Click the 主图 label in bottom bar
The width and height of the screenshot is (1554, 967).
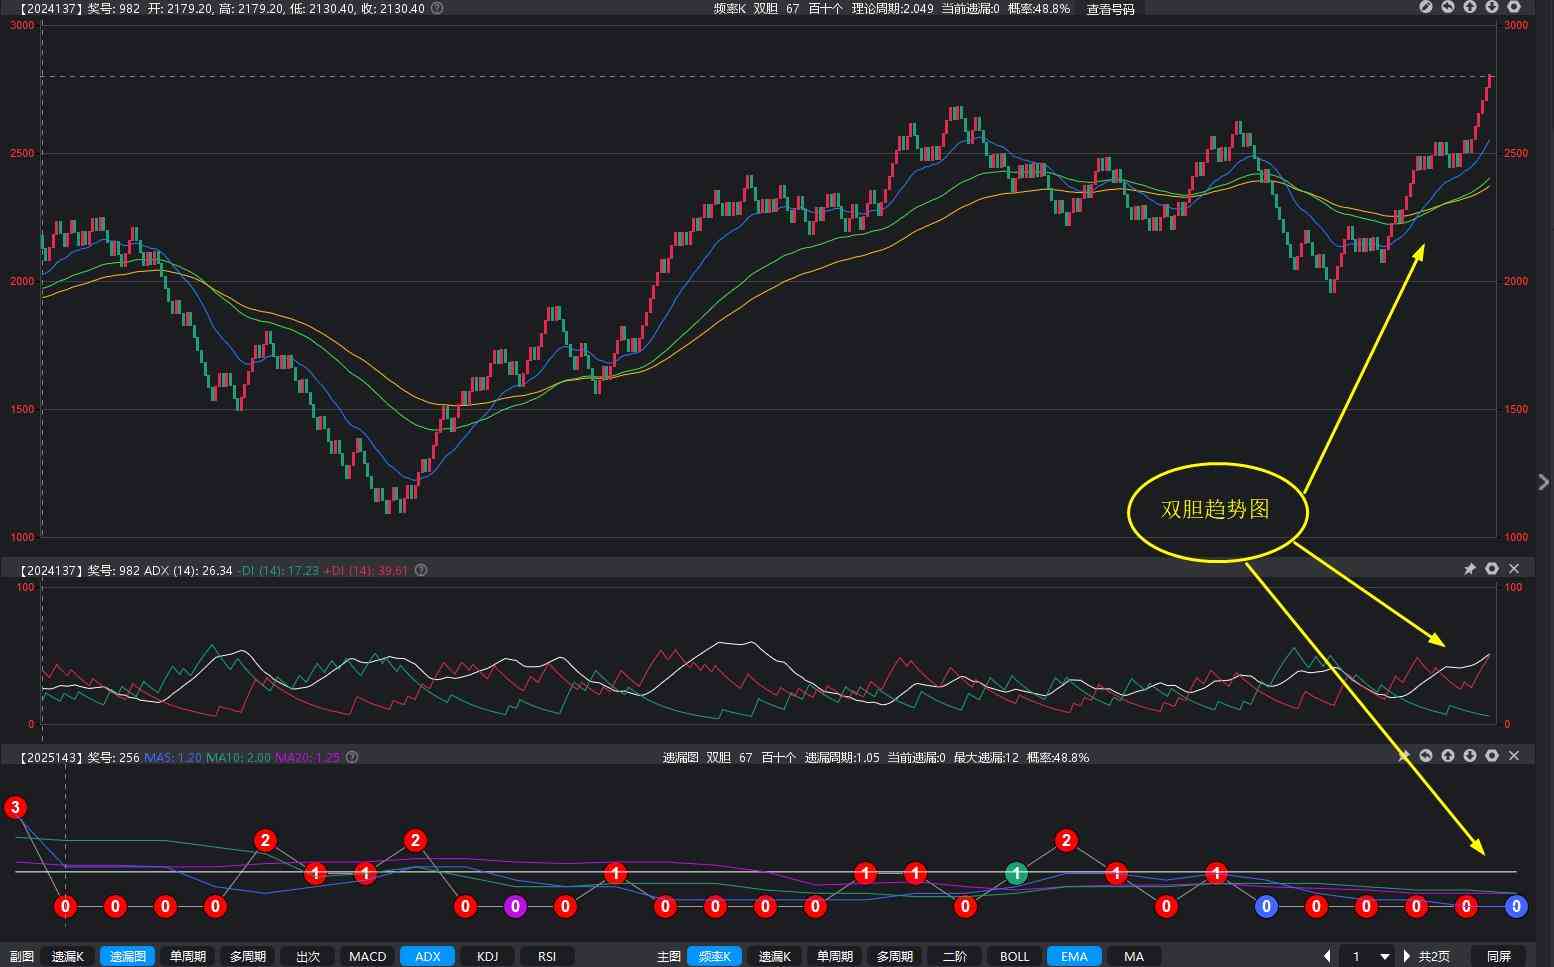[668, 957]
